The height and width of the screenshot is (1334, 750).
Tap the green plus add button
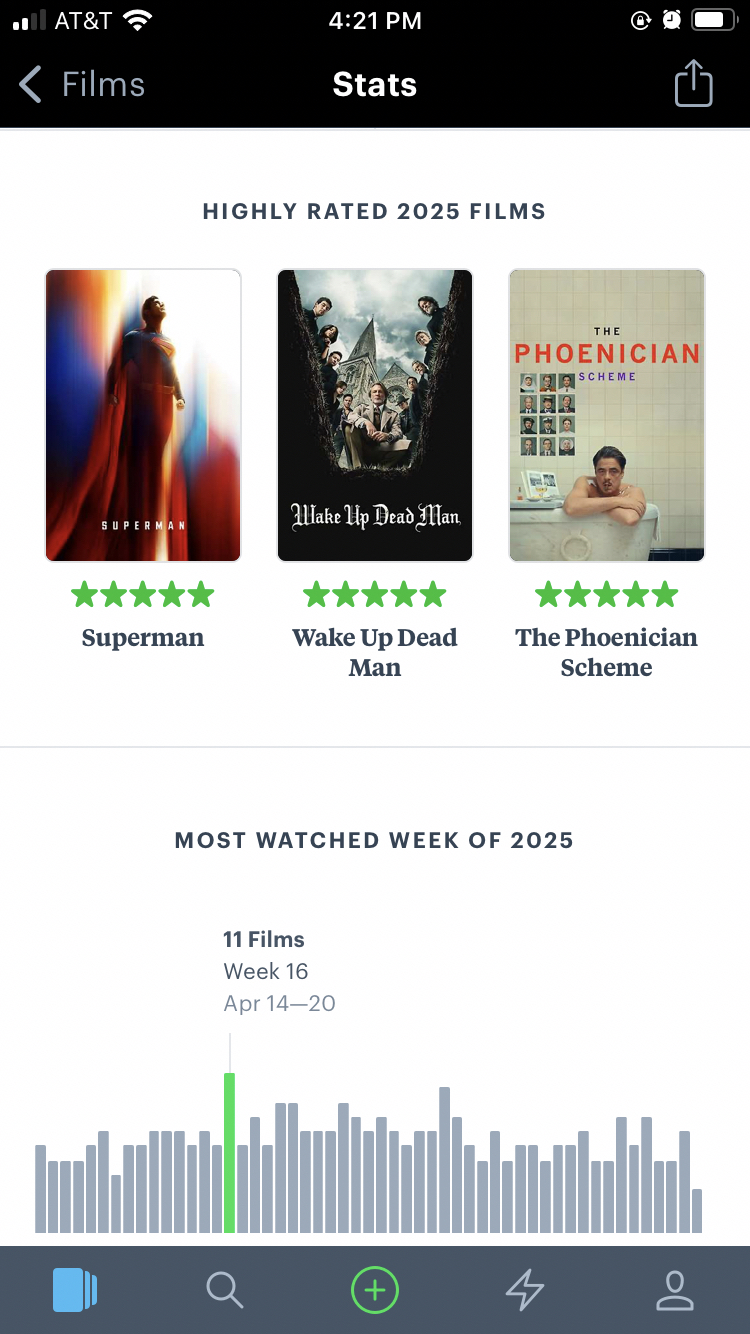pos(375,1290)
